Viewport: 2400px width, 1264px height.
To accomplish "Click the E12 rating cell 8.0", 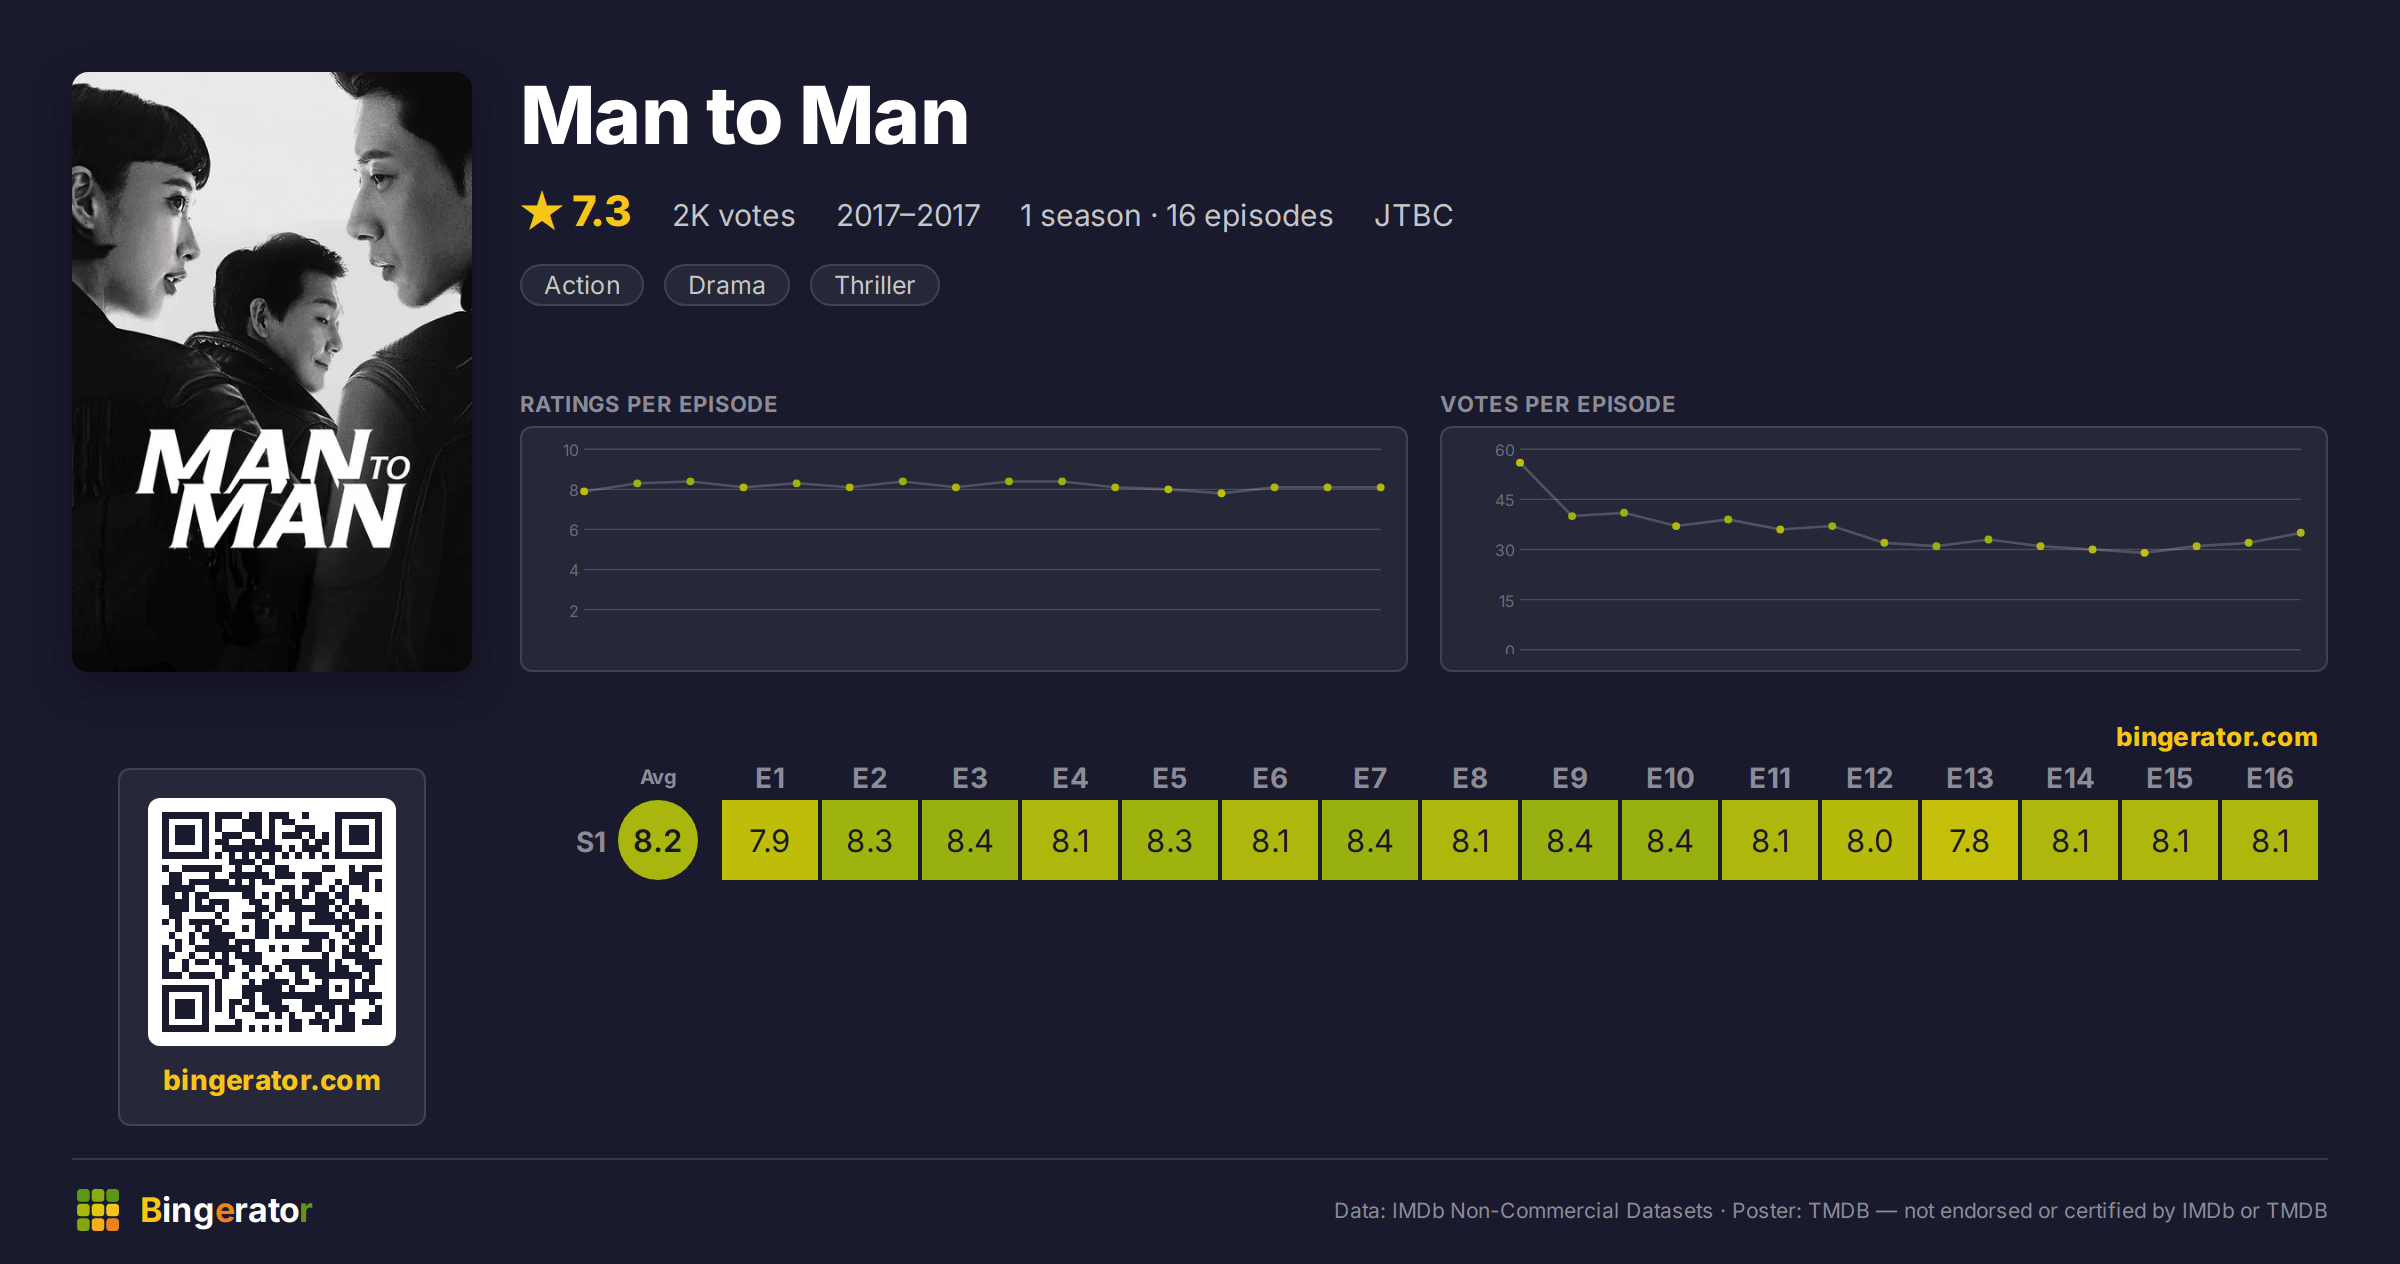I will (1870, 840).
